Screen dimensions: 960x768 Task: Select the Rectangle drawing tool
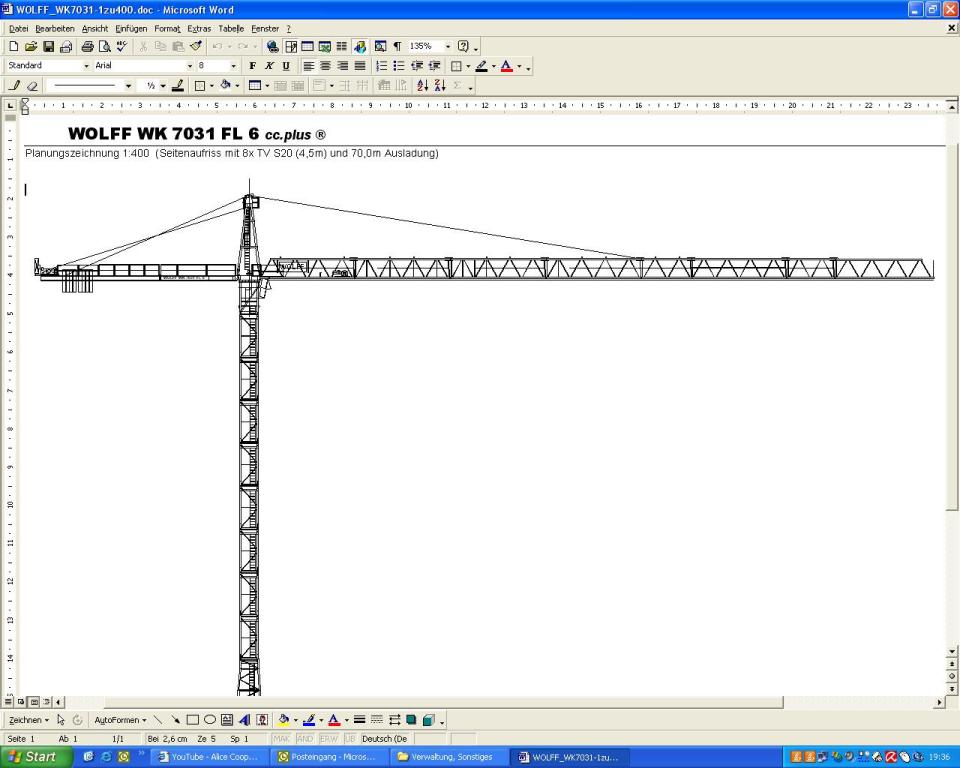tap(192, 720)
